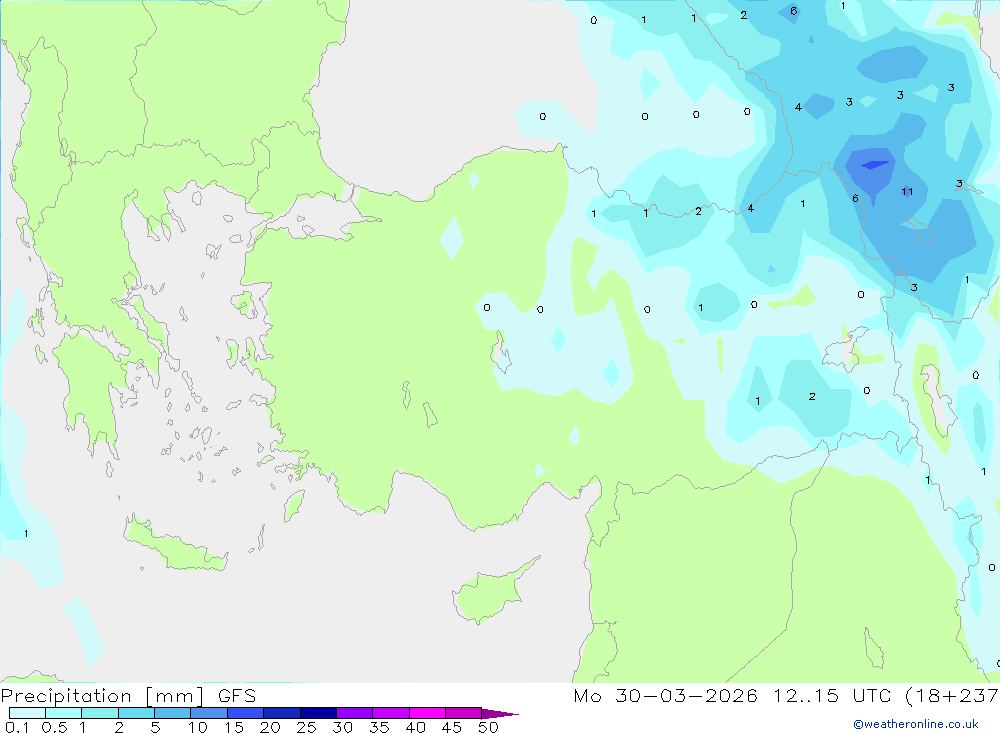Click the 45–50 mm legend swatch

463,713
